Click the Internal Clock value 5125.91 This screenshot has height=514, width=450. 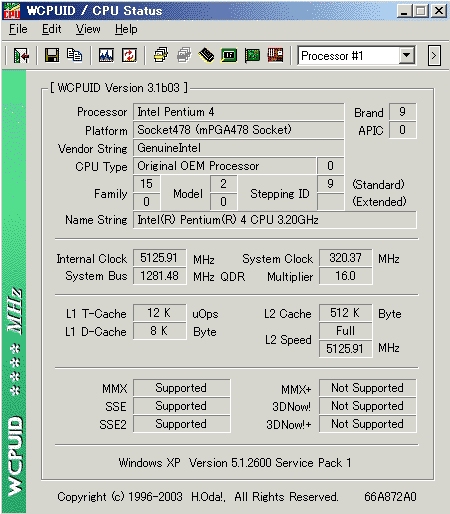(159, 258)
